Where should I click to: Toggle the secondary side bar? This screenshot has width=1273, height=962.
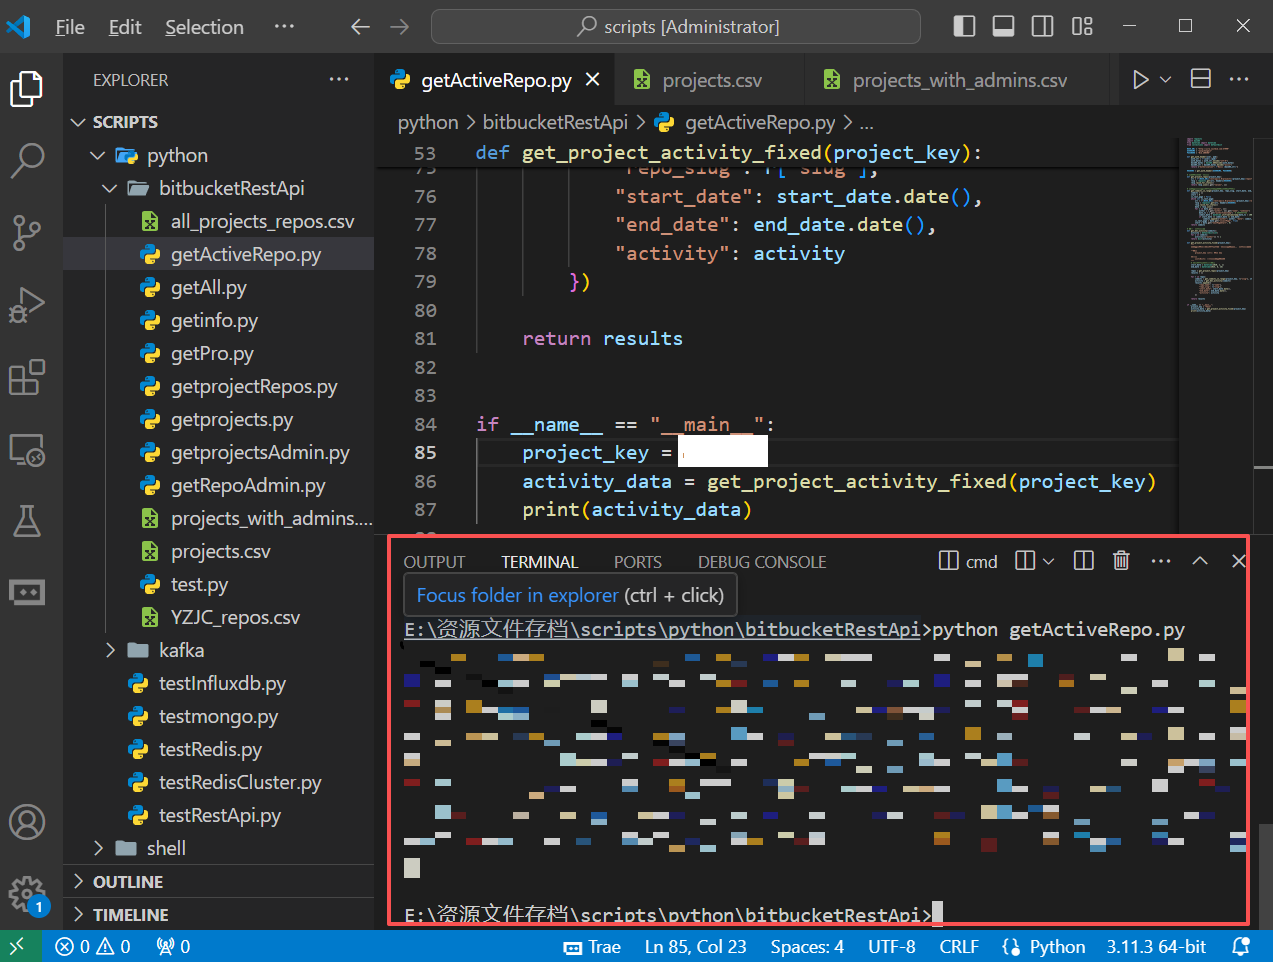point(1043,26)
